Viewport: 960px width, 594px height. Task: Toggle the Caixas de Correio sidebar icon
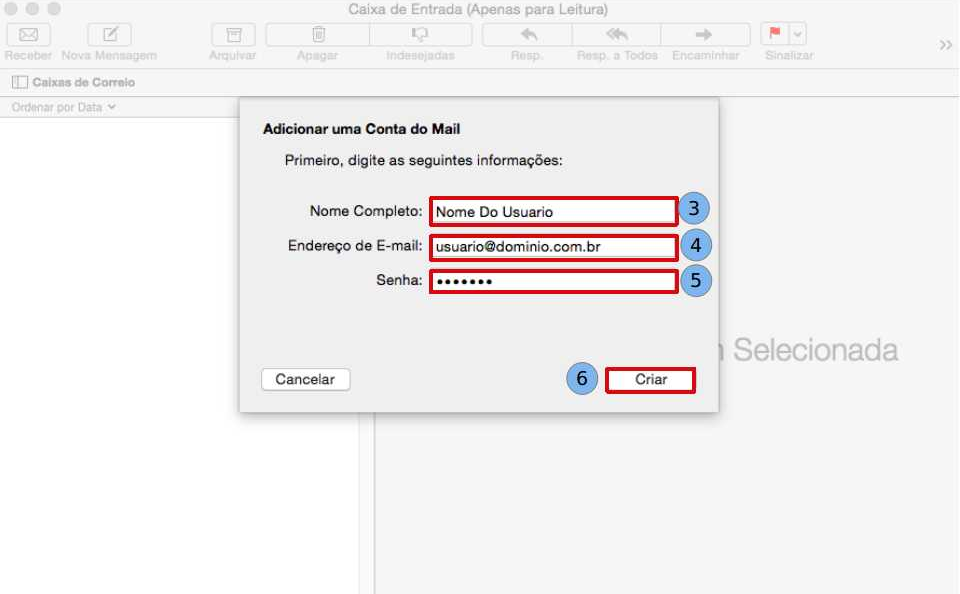click(20, 82)
